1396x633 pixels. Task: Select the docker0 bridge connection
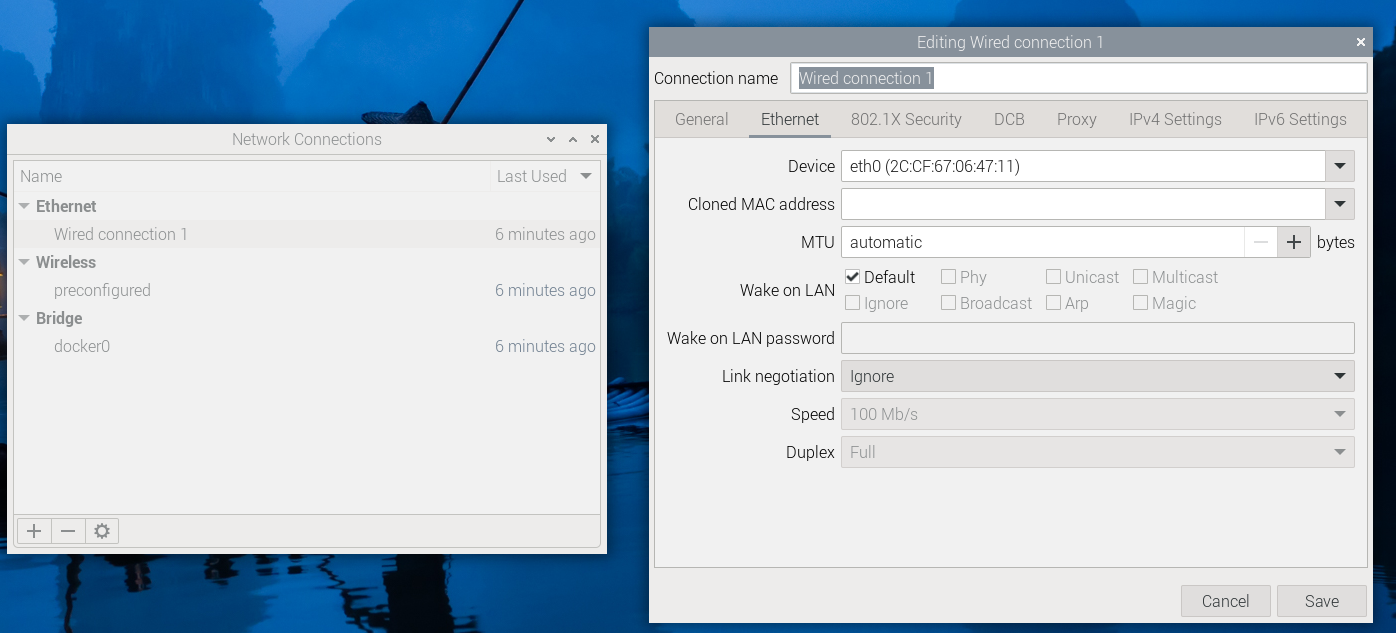(x=82, y=346)
